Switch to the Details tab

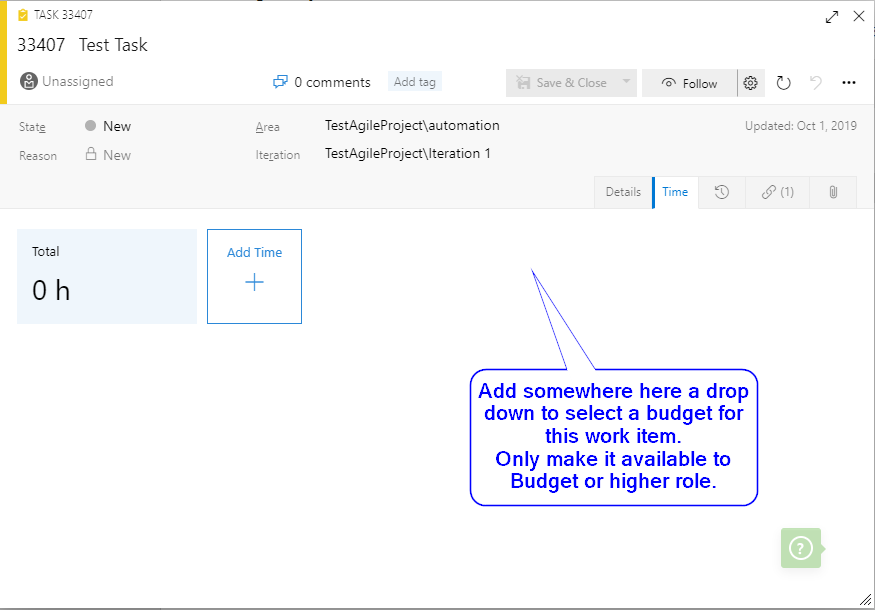pos(623,192)
